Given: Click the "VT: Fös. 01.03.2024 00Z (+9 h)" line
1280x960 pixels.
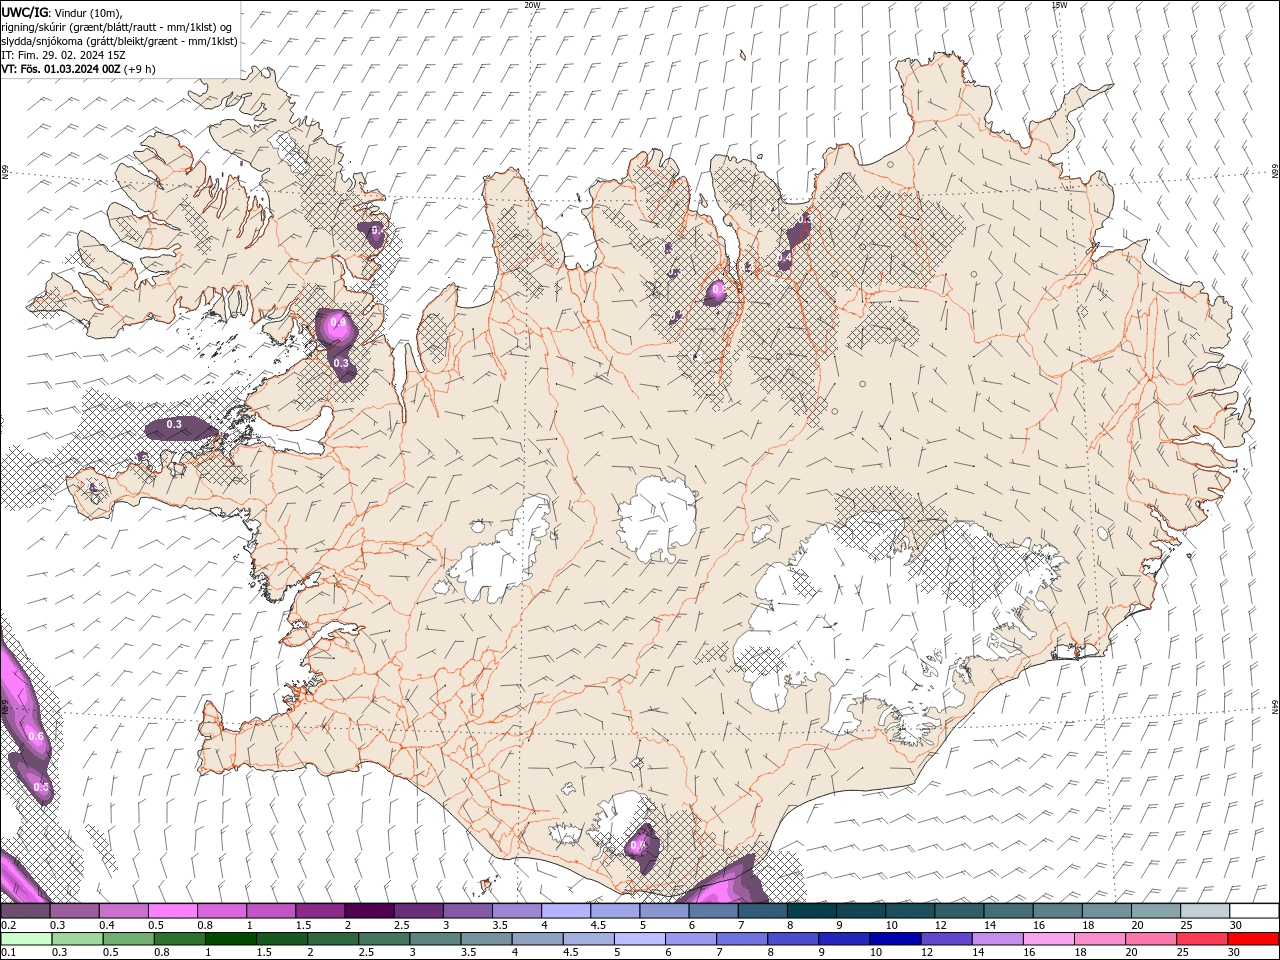Looking at the screenshot, I should 78,69.
